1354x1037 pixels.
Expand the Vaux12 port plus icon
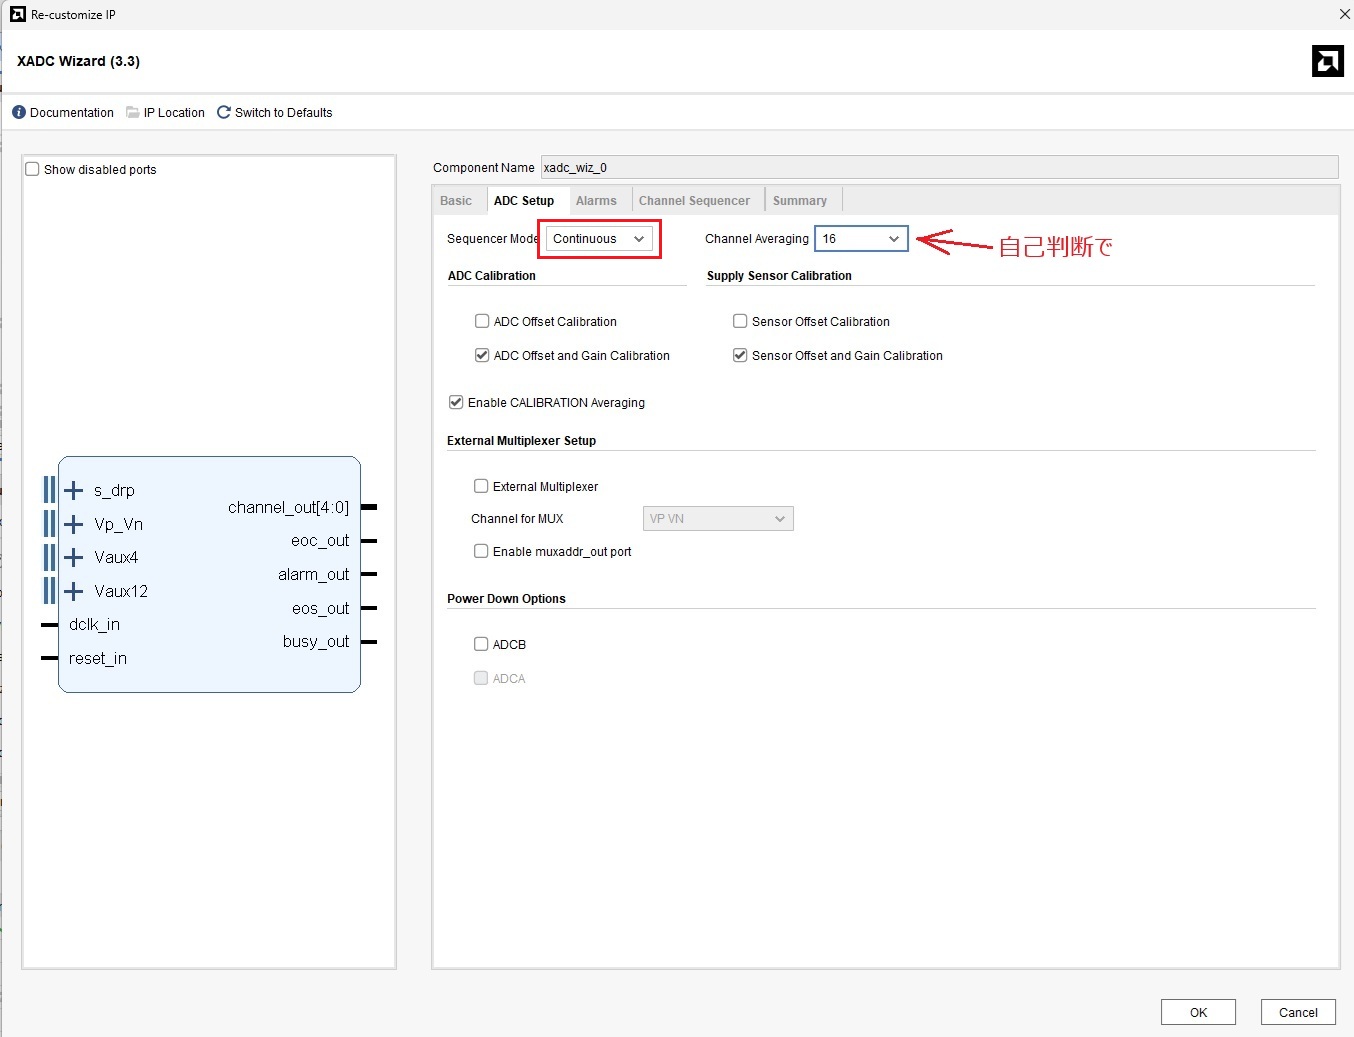pos(74,591)
